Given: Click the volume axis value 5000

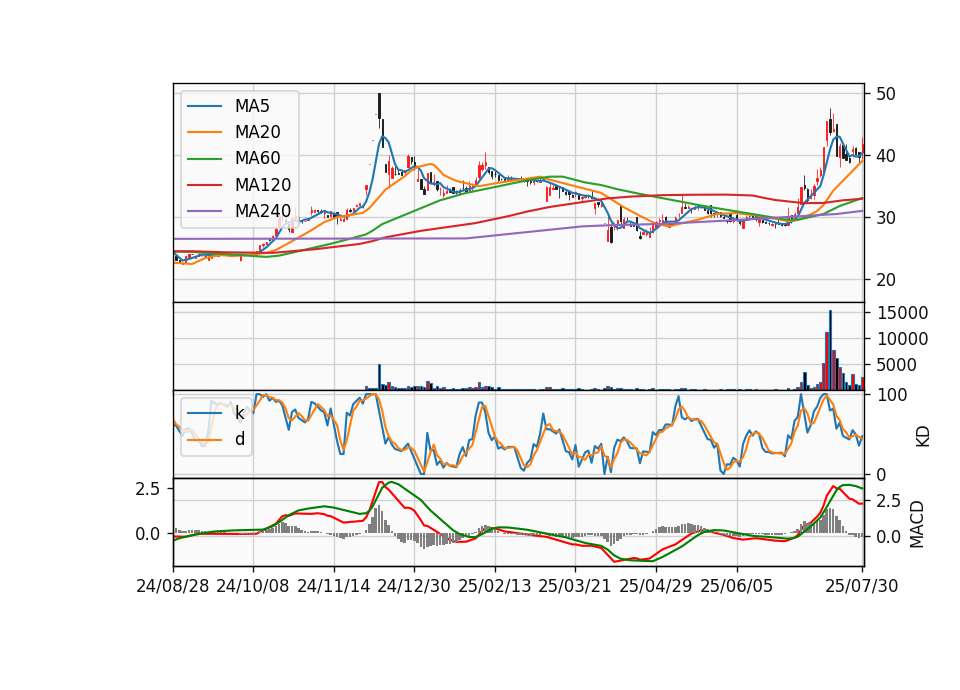Looking at the screenshot, I should [897, 366].
